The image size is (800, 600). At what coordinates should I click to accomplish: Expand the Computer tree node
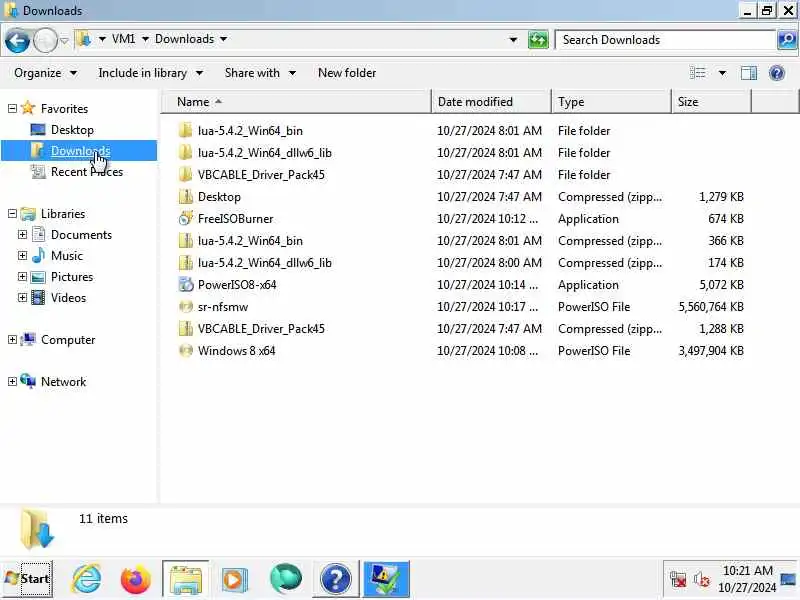click(12, 340)
